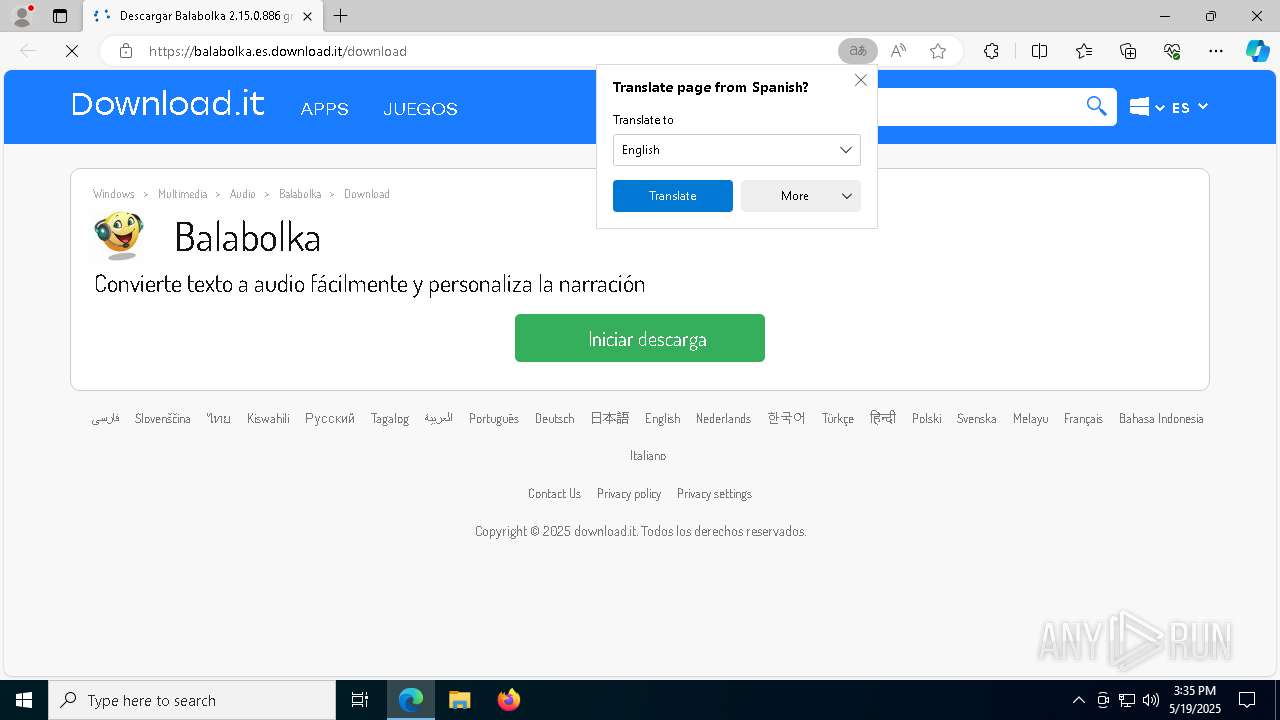
Task: Switch language to Français
Action: (1083, 418)
